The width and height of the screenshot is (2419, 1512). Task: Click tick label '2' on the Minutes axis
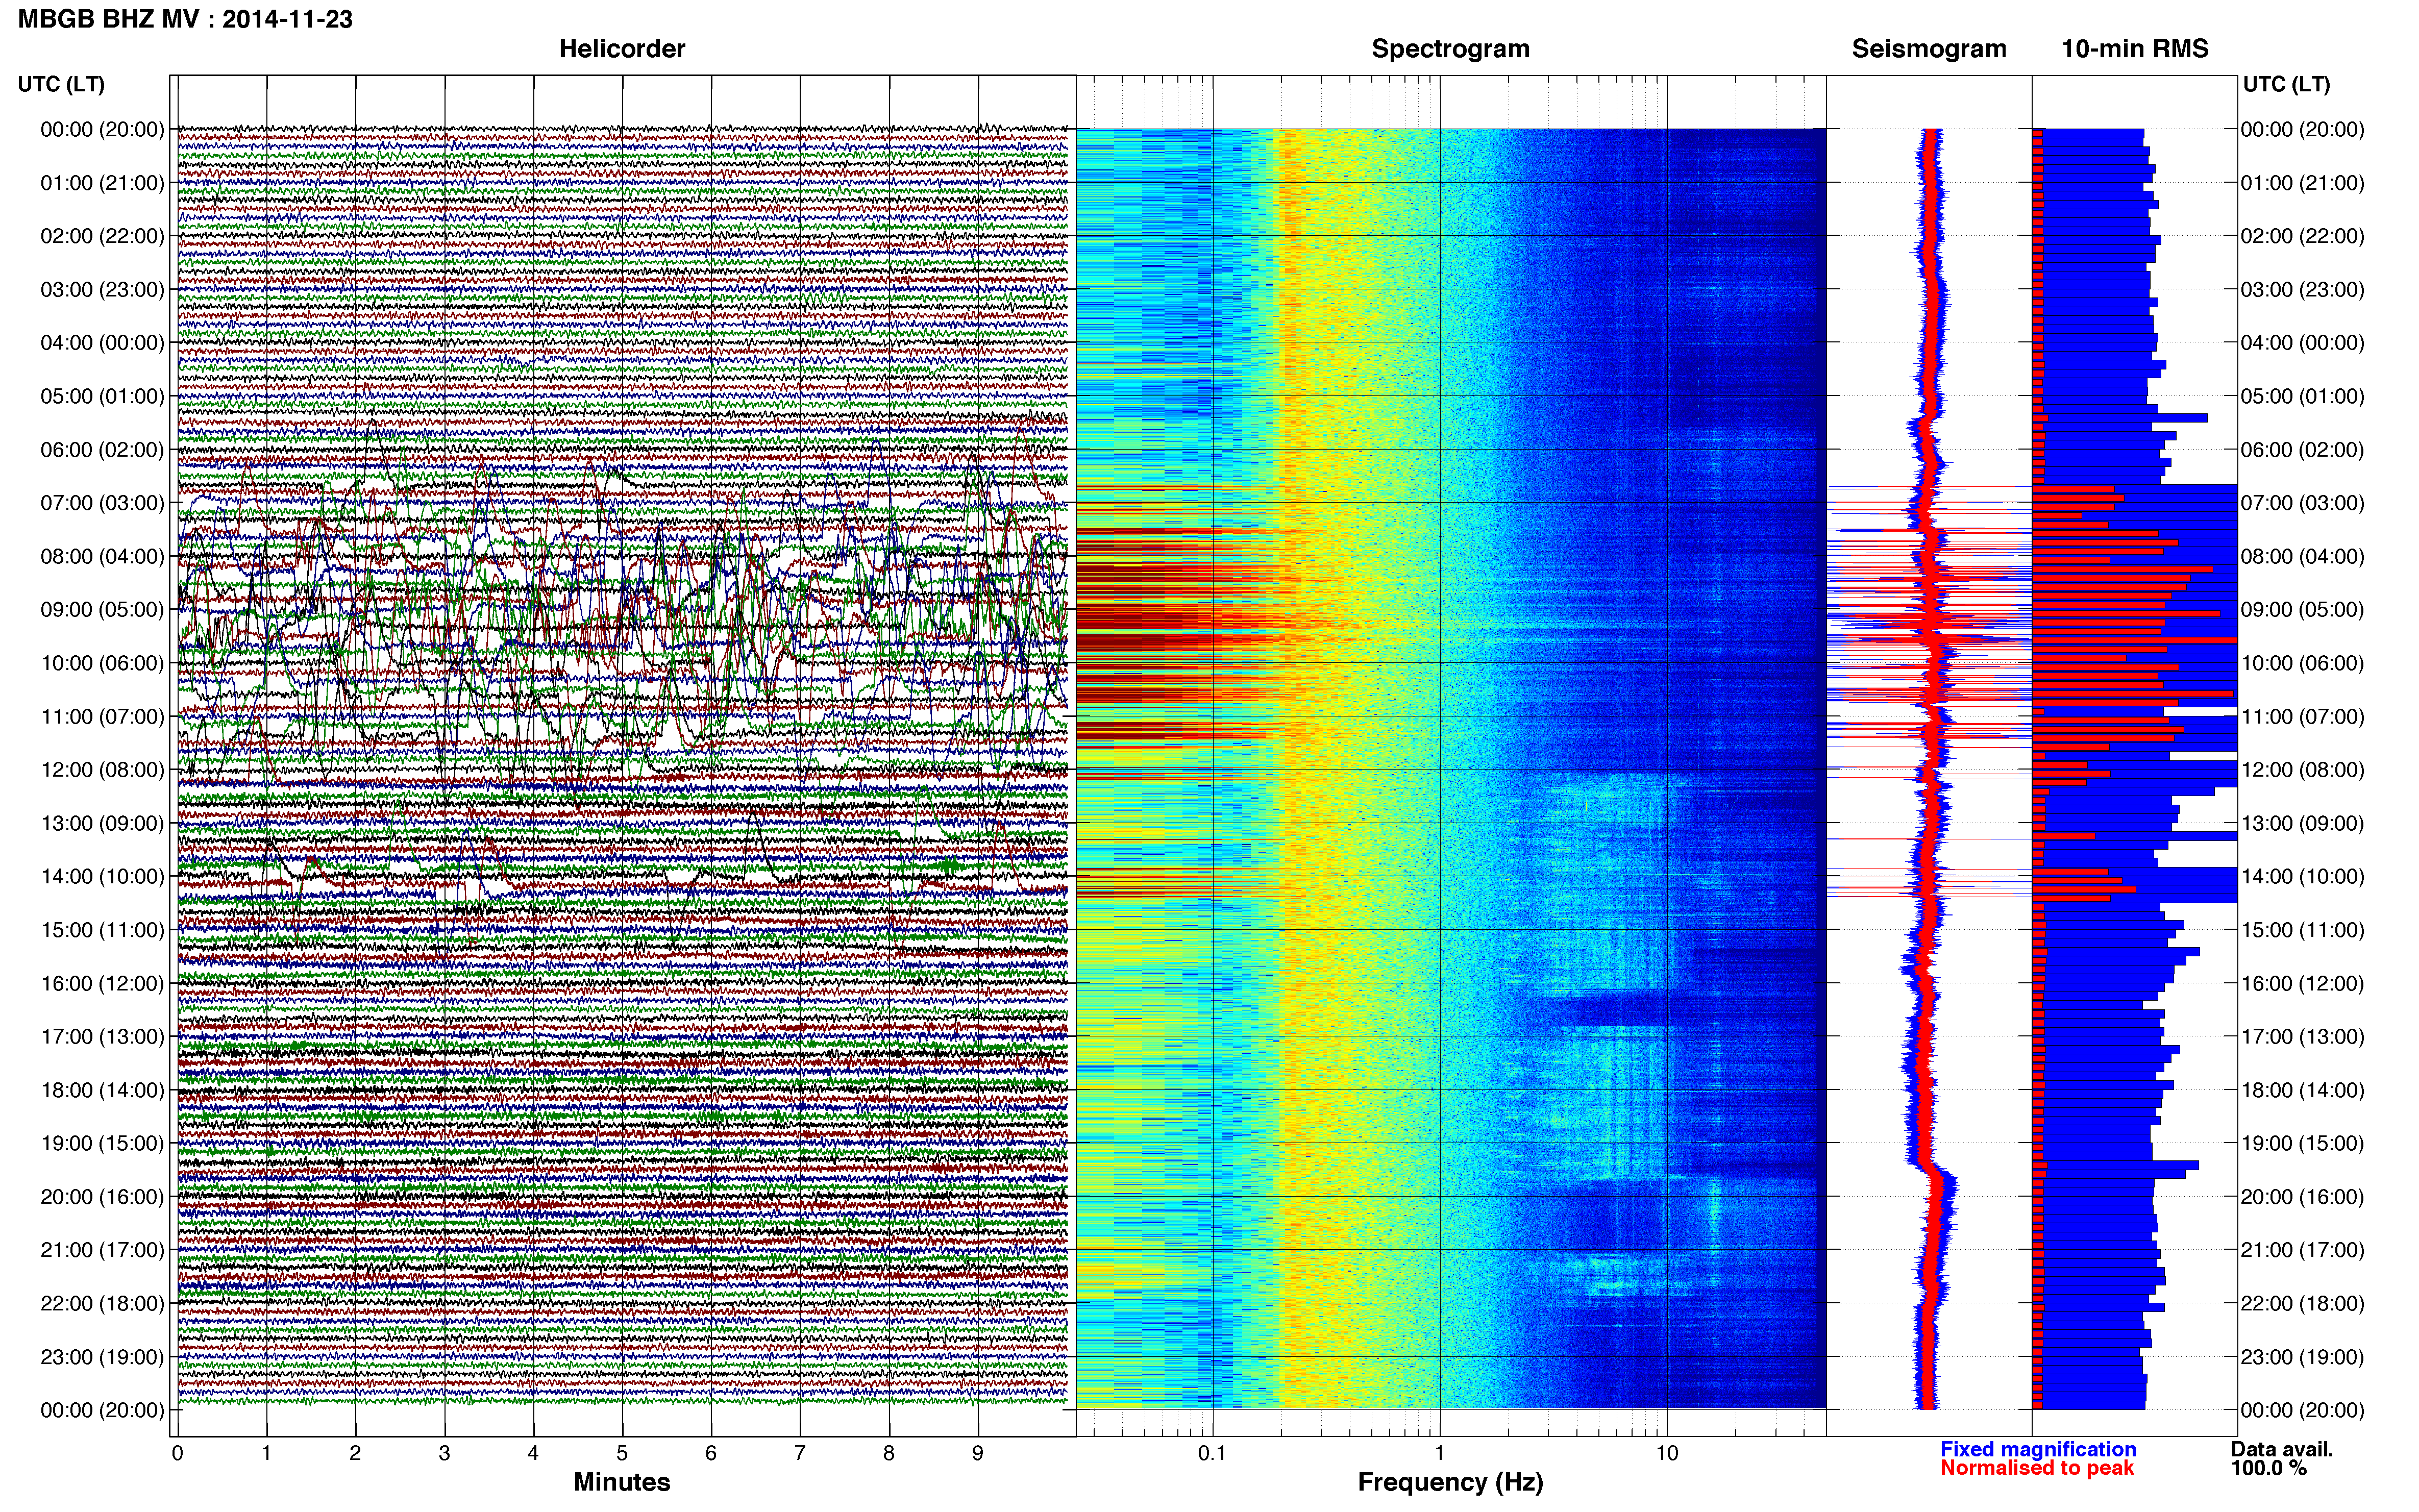point(355,1454)
